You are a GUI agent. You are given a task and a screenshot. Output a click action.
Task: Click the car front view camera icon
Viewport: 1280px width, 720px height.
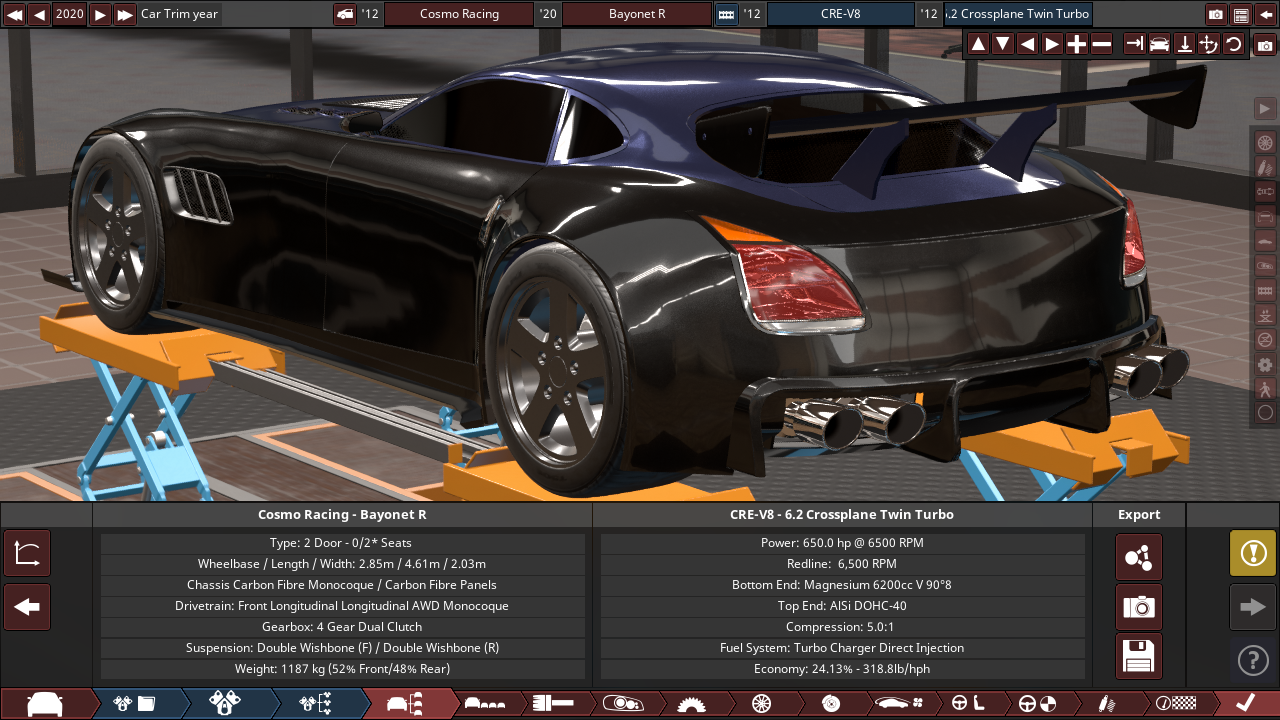tap(1159, 43)
